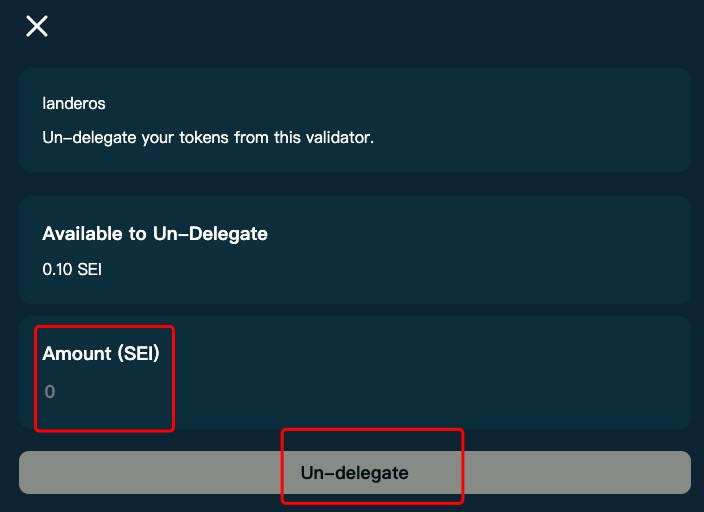Focus the amount input field
704x512 pixels.
300,392
